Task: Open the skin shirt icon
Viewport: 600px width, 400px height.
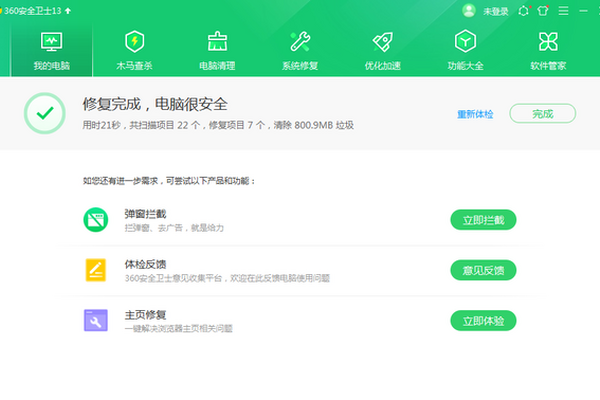Action: pos(543,11)
